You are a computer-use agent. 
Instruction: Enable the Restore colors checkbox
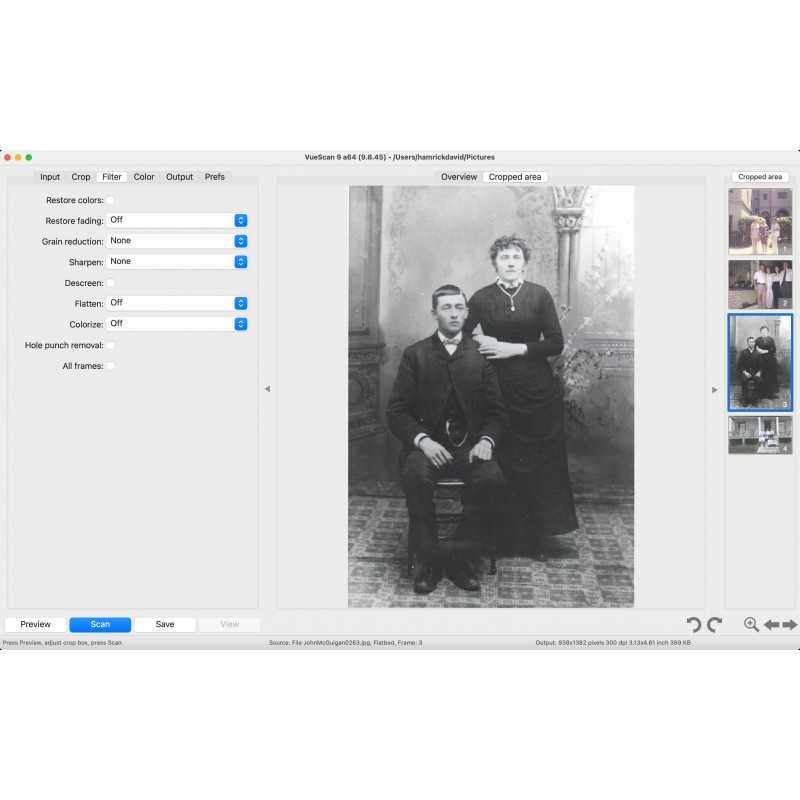click(111, 200)
